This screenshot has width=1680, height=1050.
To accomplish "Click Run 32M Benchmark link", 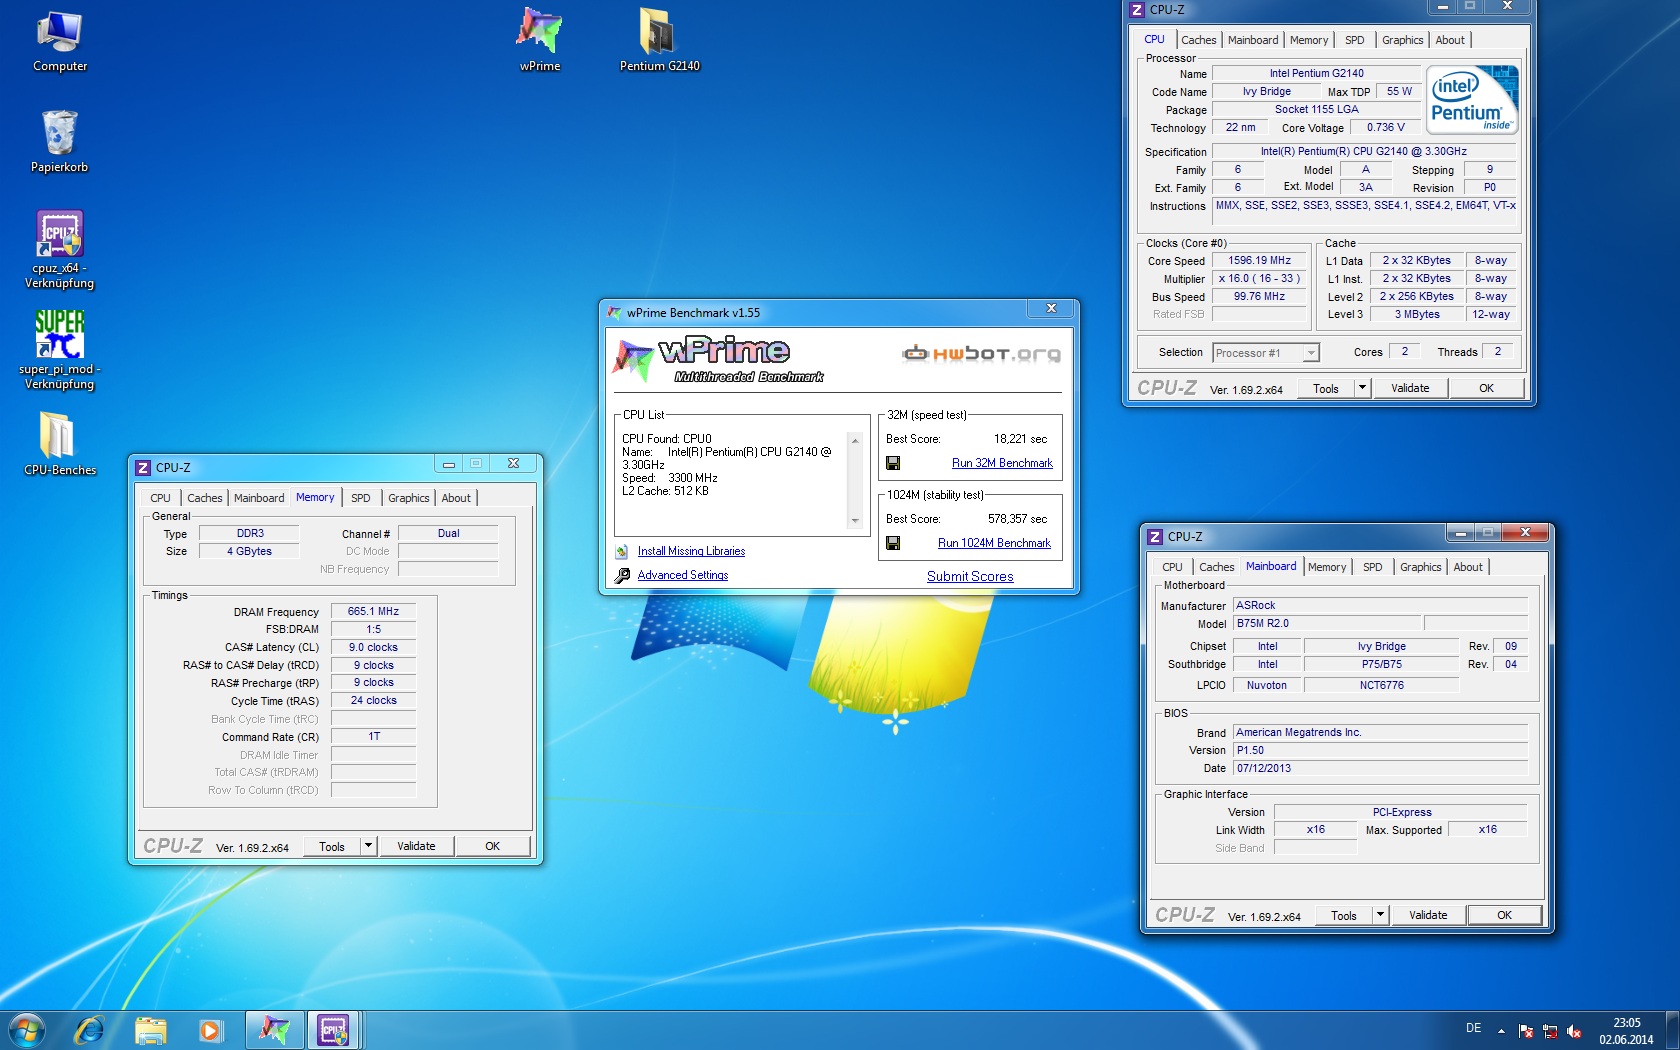I will click(1002, 463).
